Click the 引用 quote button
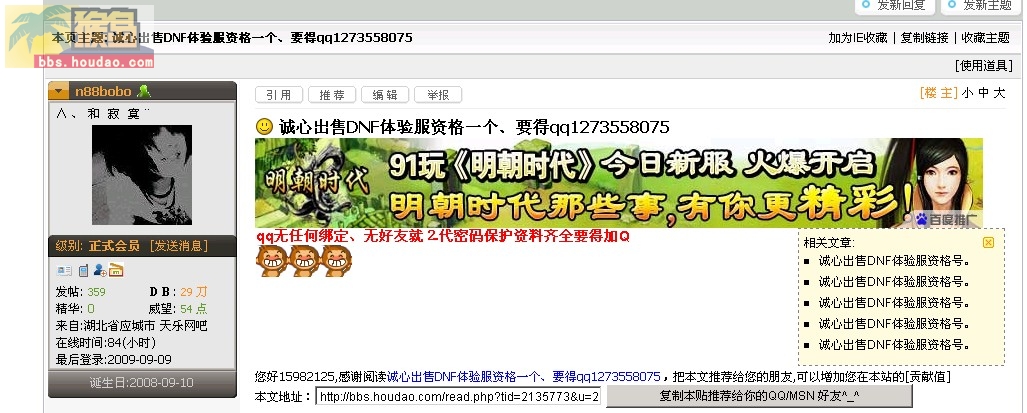Viewport: 1027px width, 413px height. coord(279,95)
